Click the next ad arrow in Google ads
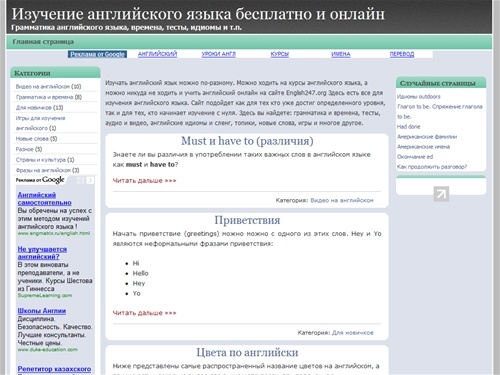The height and width of the screenshot is (375, 500). point(90,180)
